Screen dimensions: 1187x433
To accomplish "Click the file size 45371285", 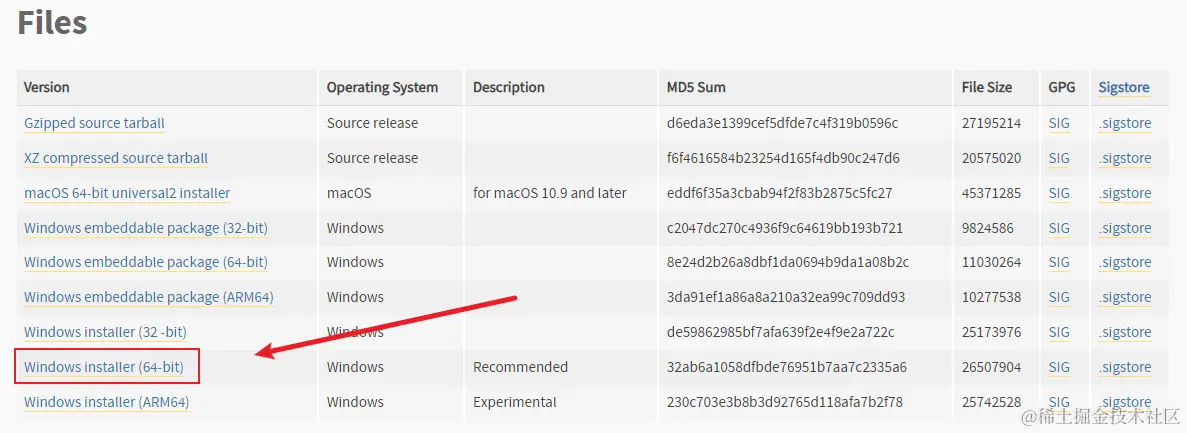I will tap(991, 193).
